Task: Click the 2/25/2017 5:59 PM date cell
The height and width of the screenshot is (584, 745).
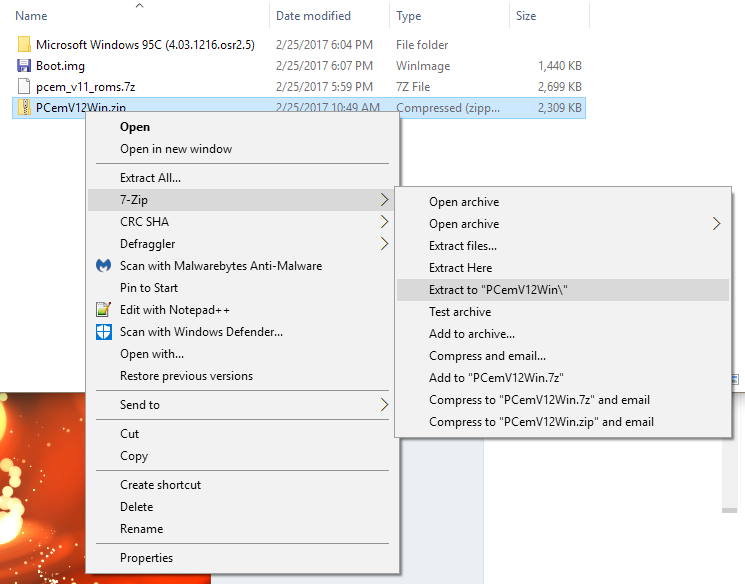Action: coord(325,86)
